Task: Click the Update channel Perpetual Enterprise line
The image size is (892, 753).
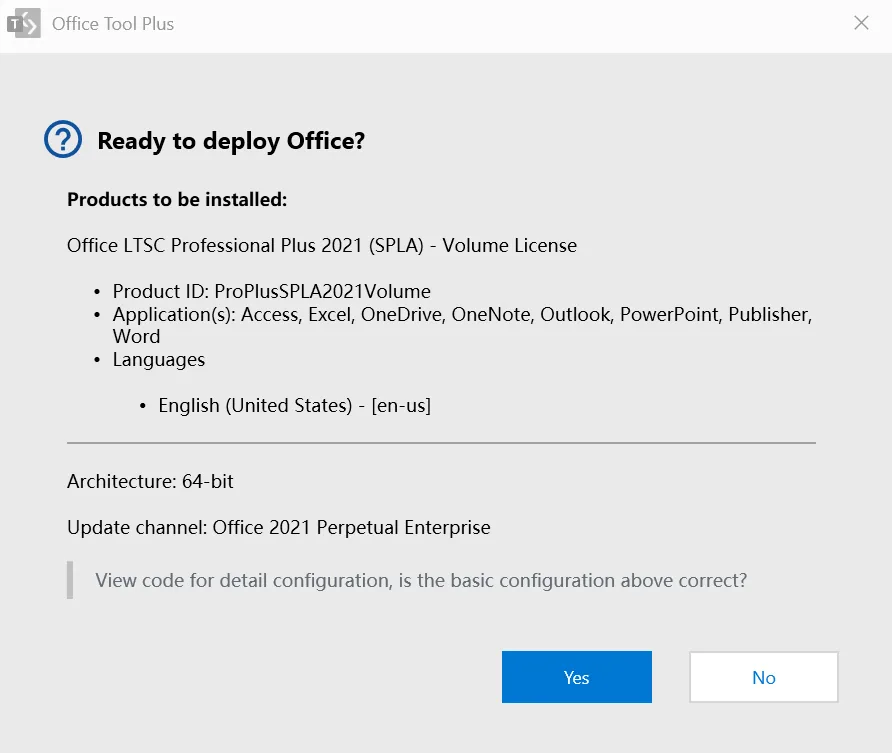Action: click(x=278, y=527)
